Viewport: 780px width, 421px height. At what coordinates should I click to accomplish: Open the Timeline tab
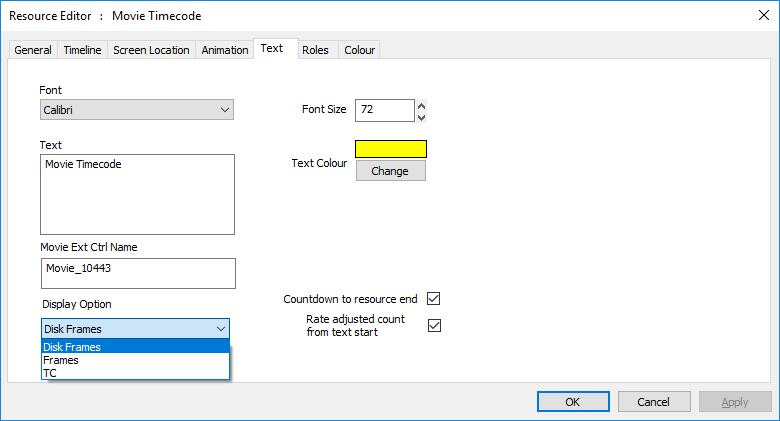click(83, 50)
